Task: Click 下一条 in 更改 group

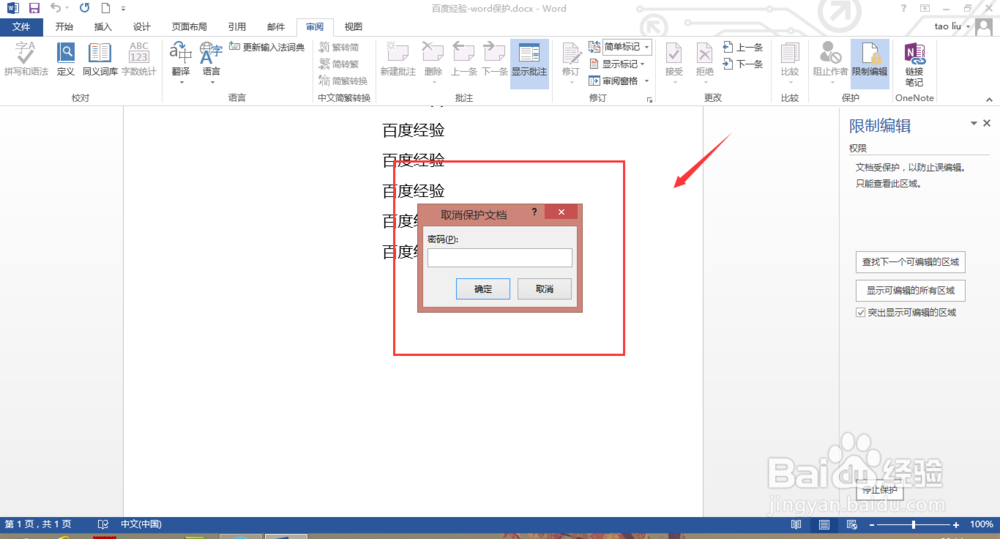Action: 743,64
